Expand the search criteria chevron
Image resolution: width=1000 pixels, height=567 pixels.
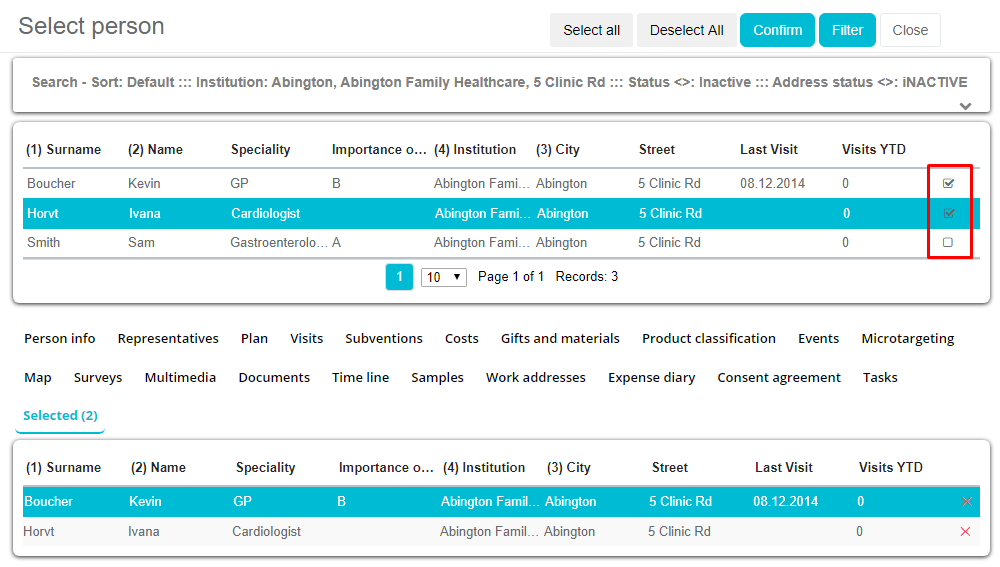964,105
